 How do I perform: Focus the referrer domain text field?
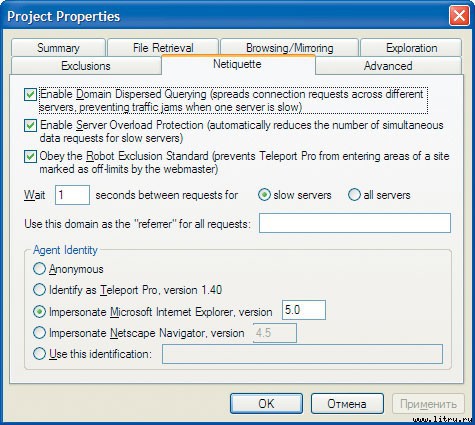(355, 223)
